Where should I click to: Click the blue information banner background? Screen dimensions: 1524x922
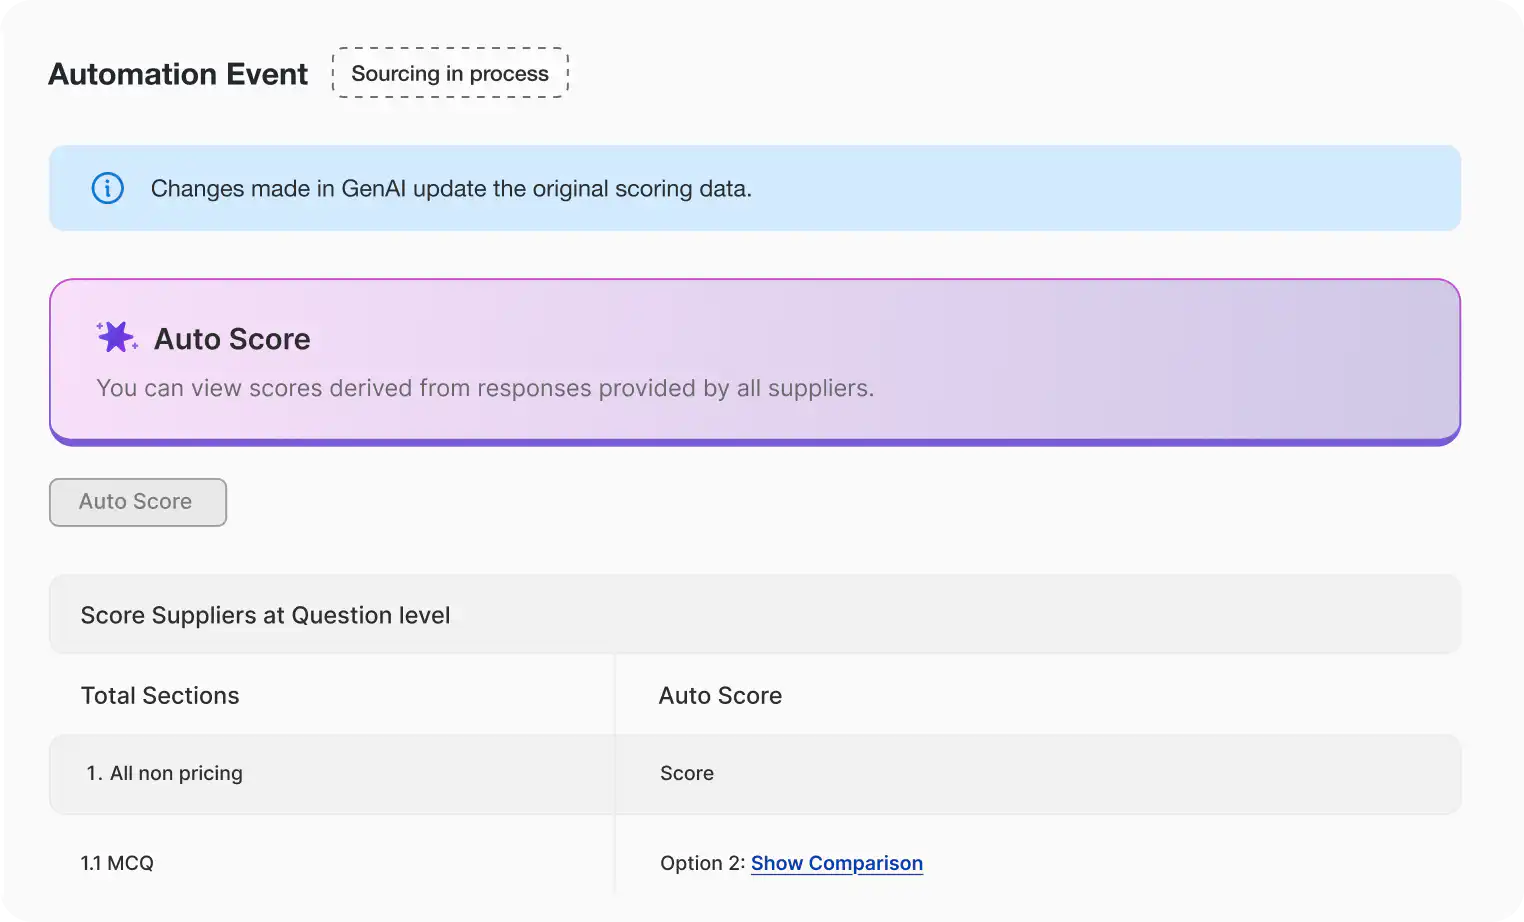point(755,188)
